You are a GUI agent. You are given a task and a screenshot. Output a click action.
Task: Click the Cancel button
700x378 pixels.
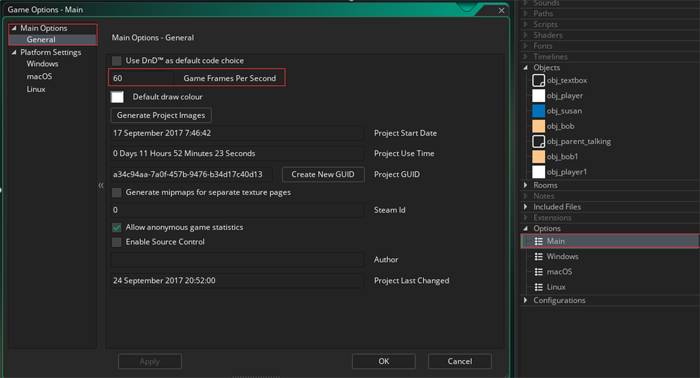coord(460,361)
